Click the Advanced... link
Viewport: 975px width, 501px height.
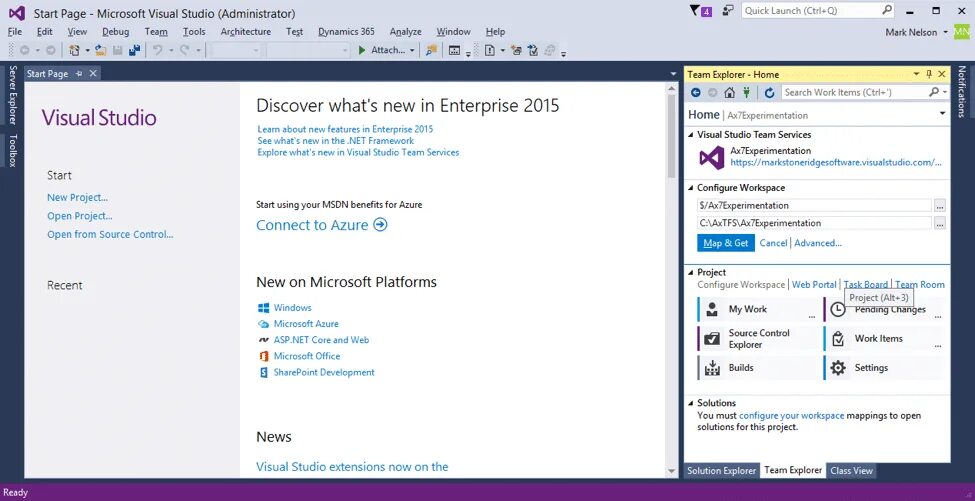818,243
